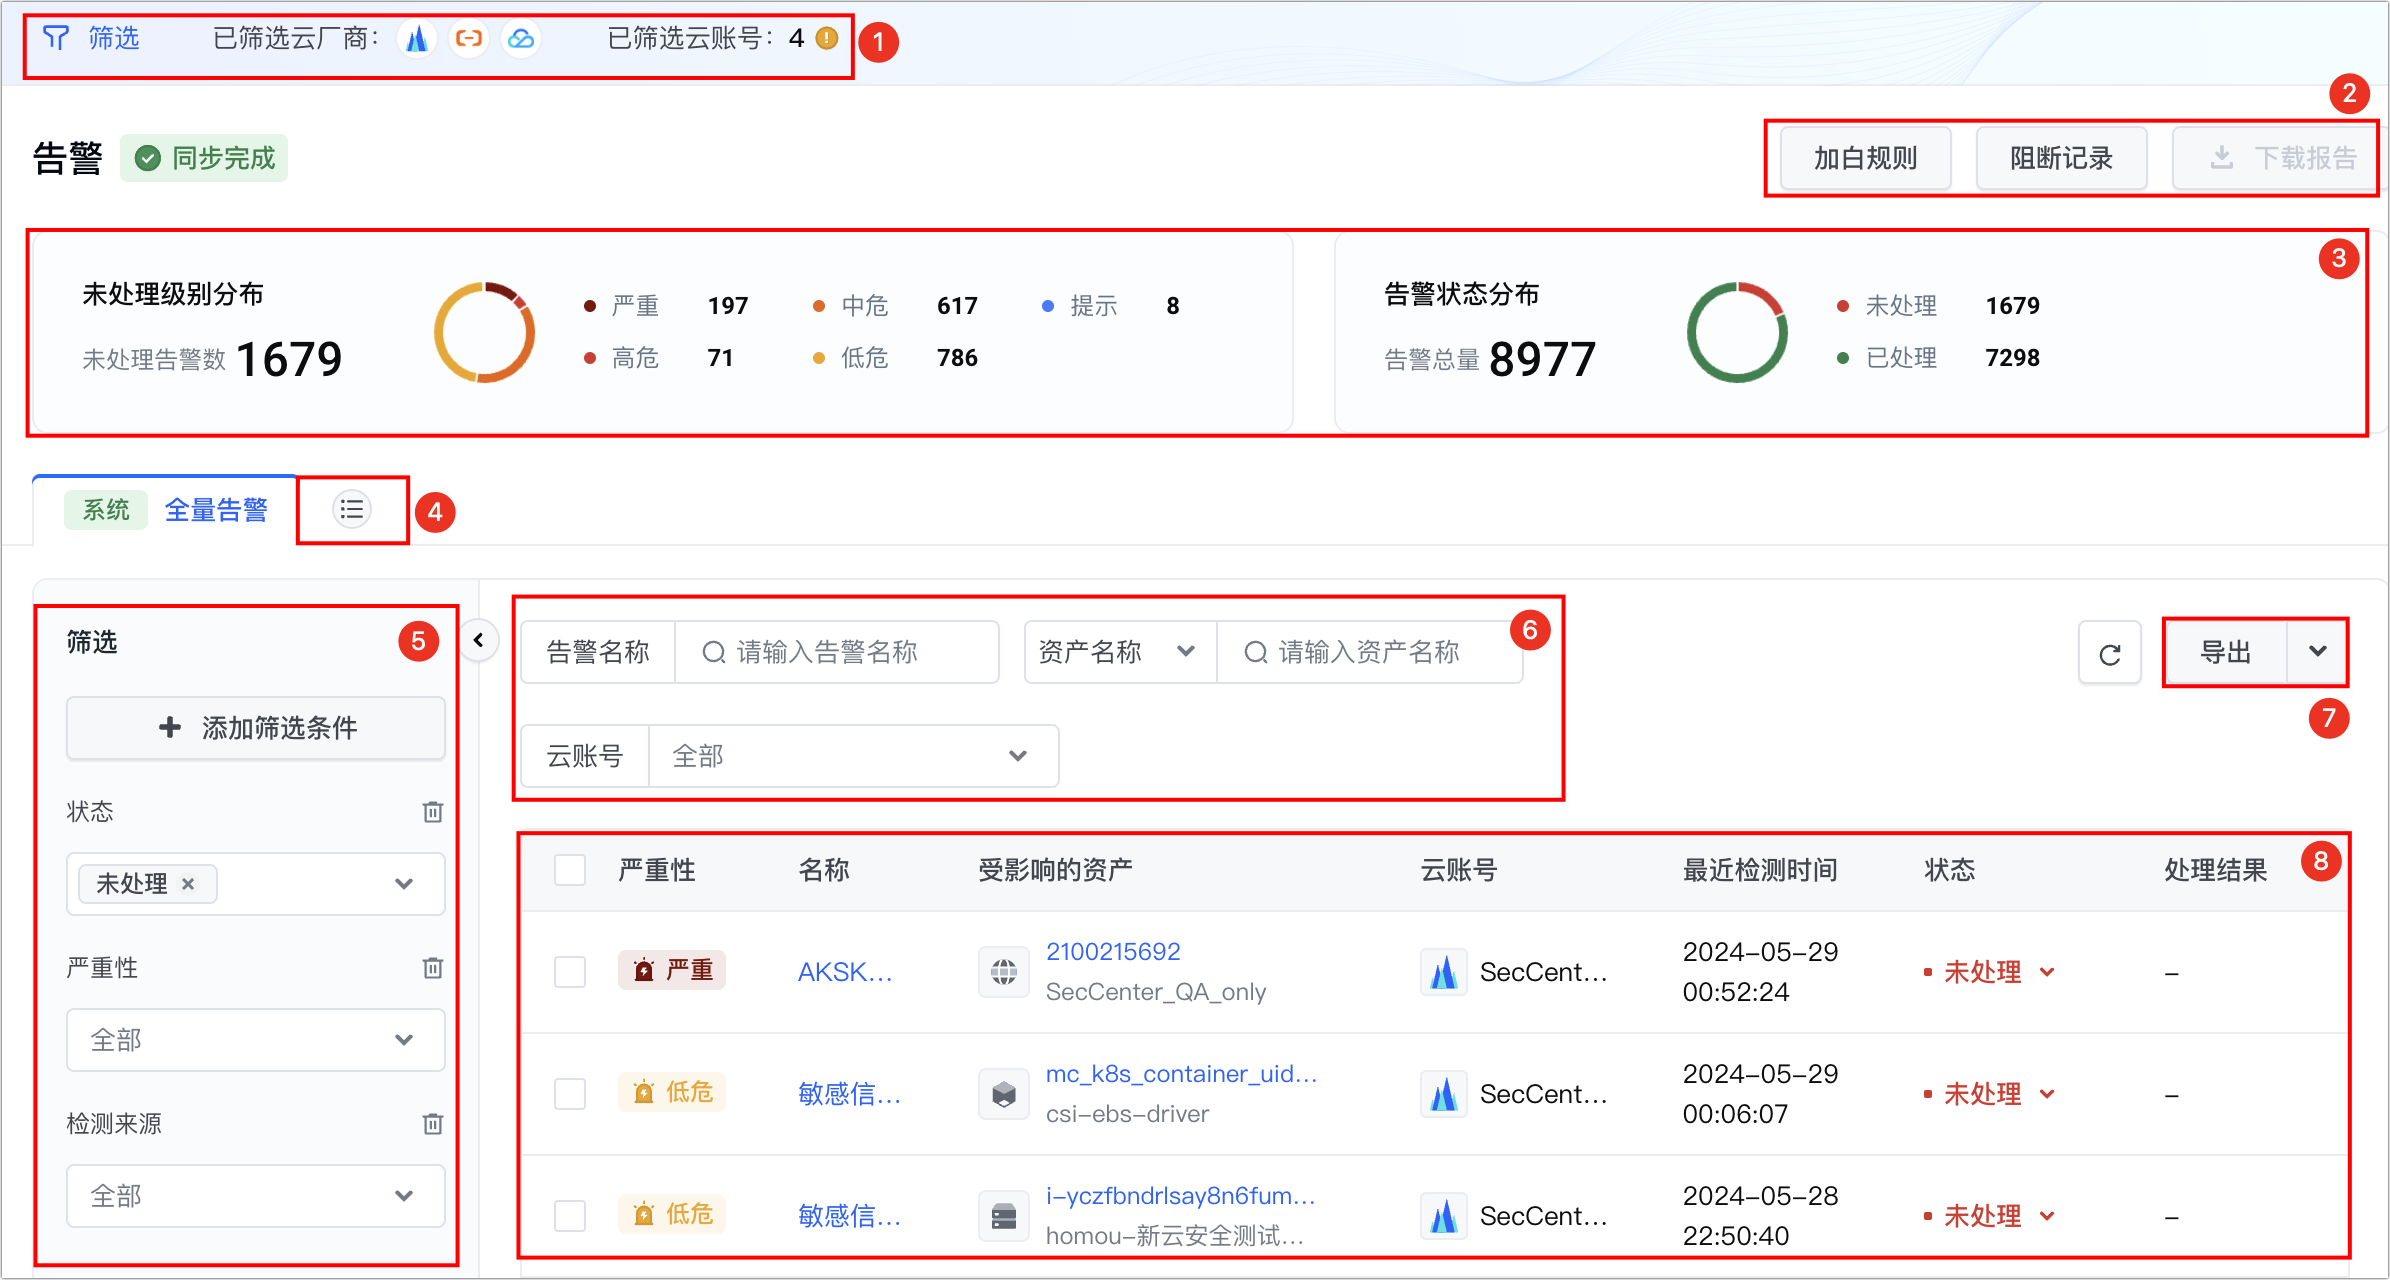The image size is (2390, 1280).
Task: Click the 已处理 green legend dot
Action: click(1842, 358)
